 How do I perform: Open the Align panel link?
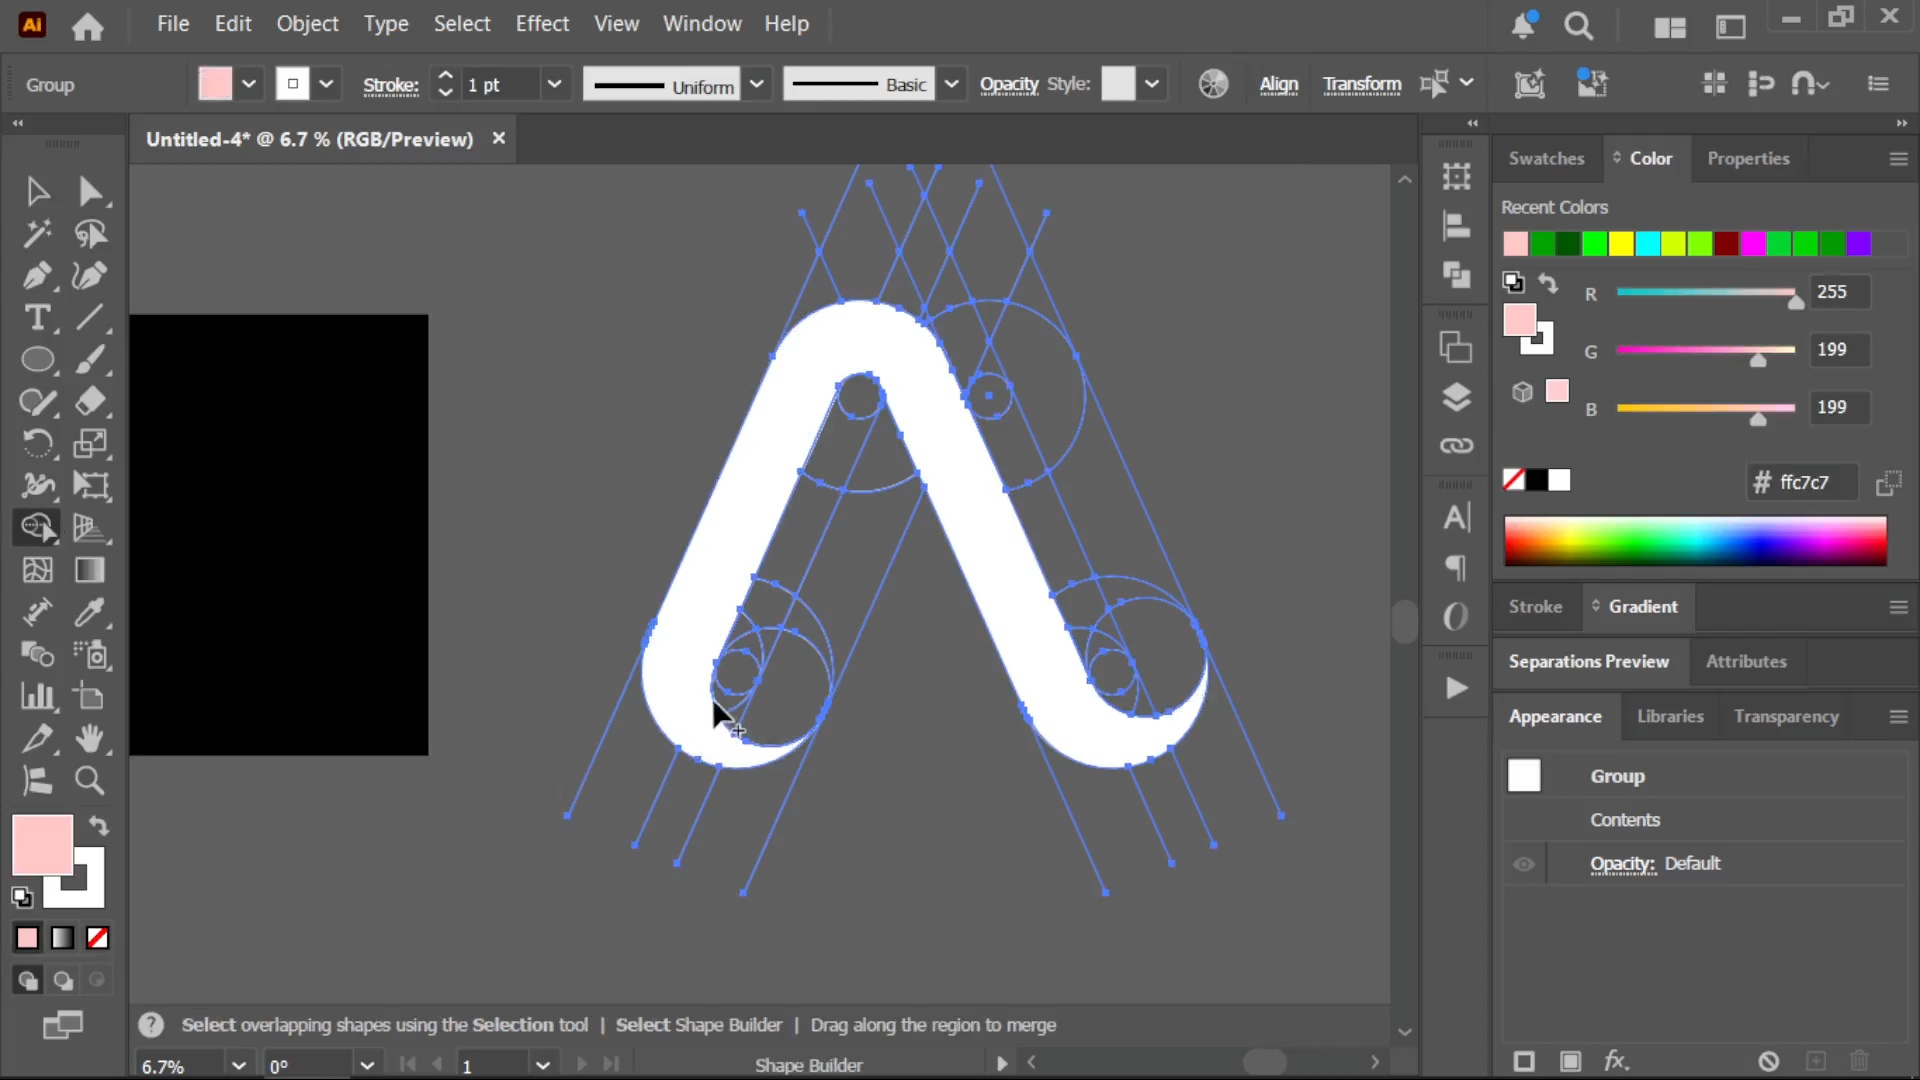point(1278,85)
